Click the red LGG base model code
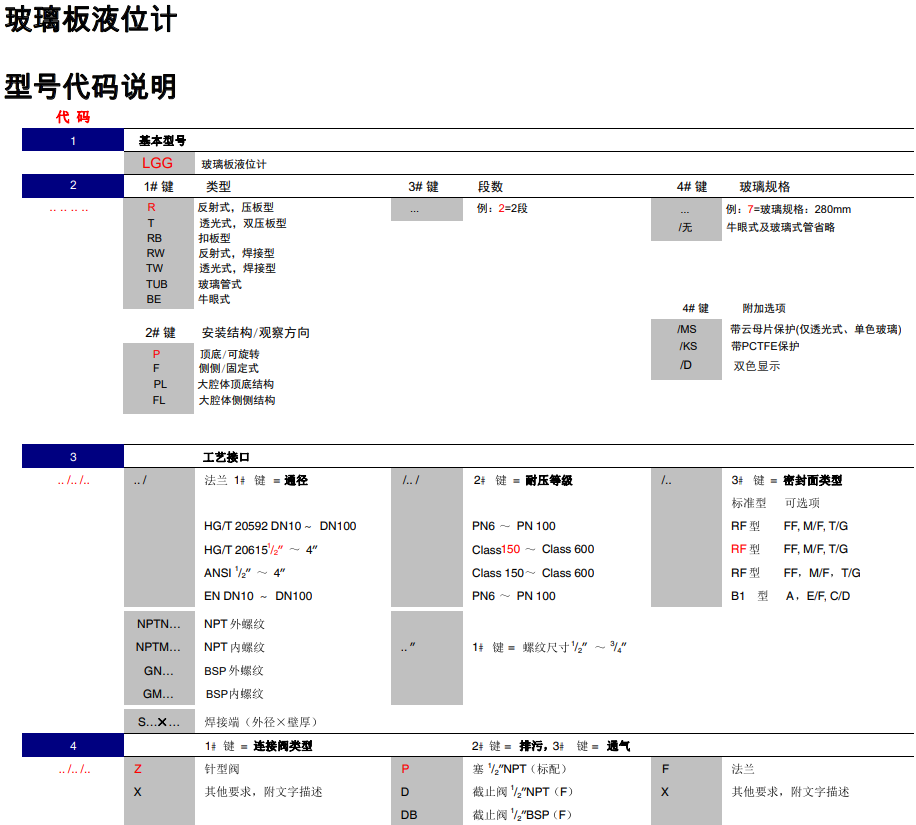The image size is (916, 825). coord(157,163)
